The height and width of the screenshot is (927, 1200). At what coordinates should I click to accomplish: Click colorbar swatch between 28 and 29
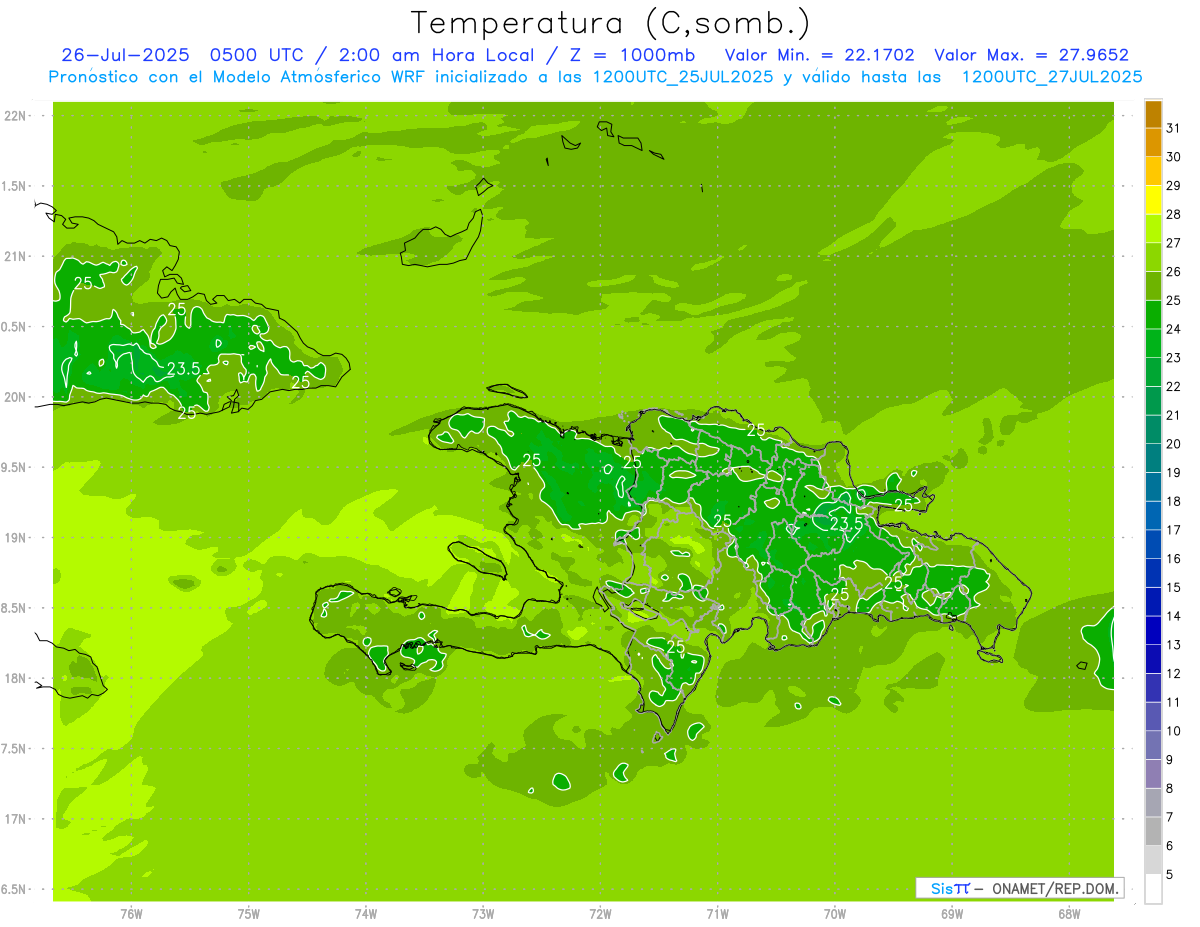coord(1153,200)
